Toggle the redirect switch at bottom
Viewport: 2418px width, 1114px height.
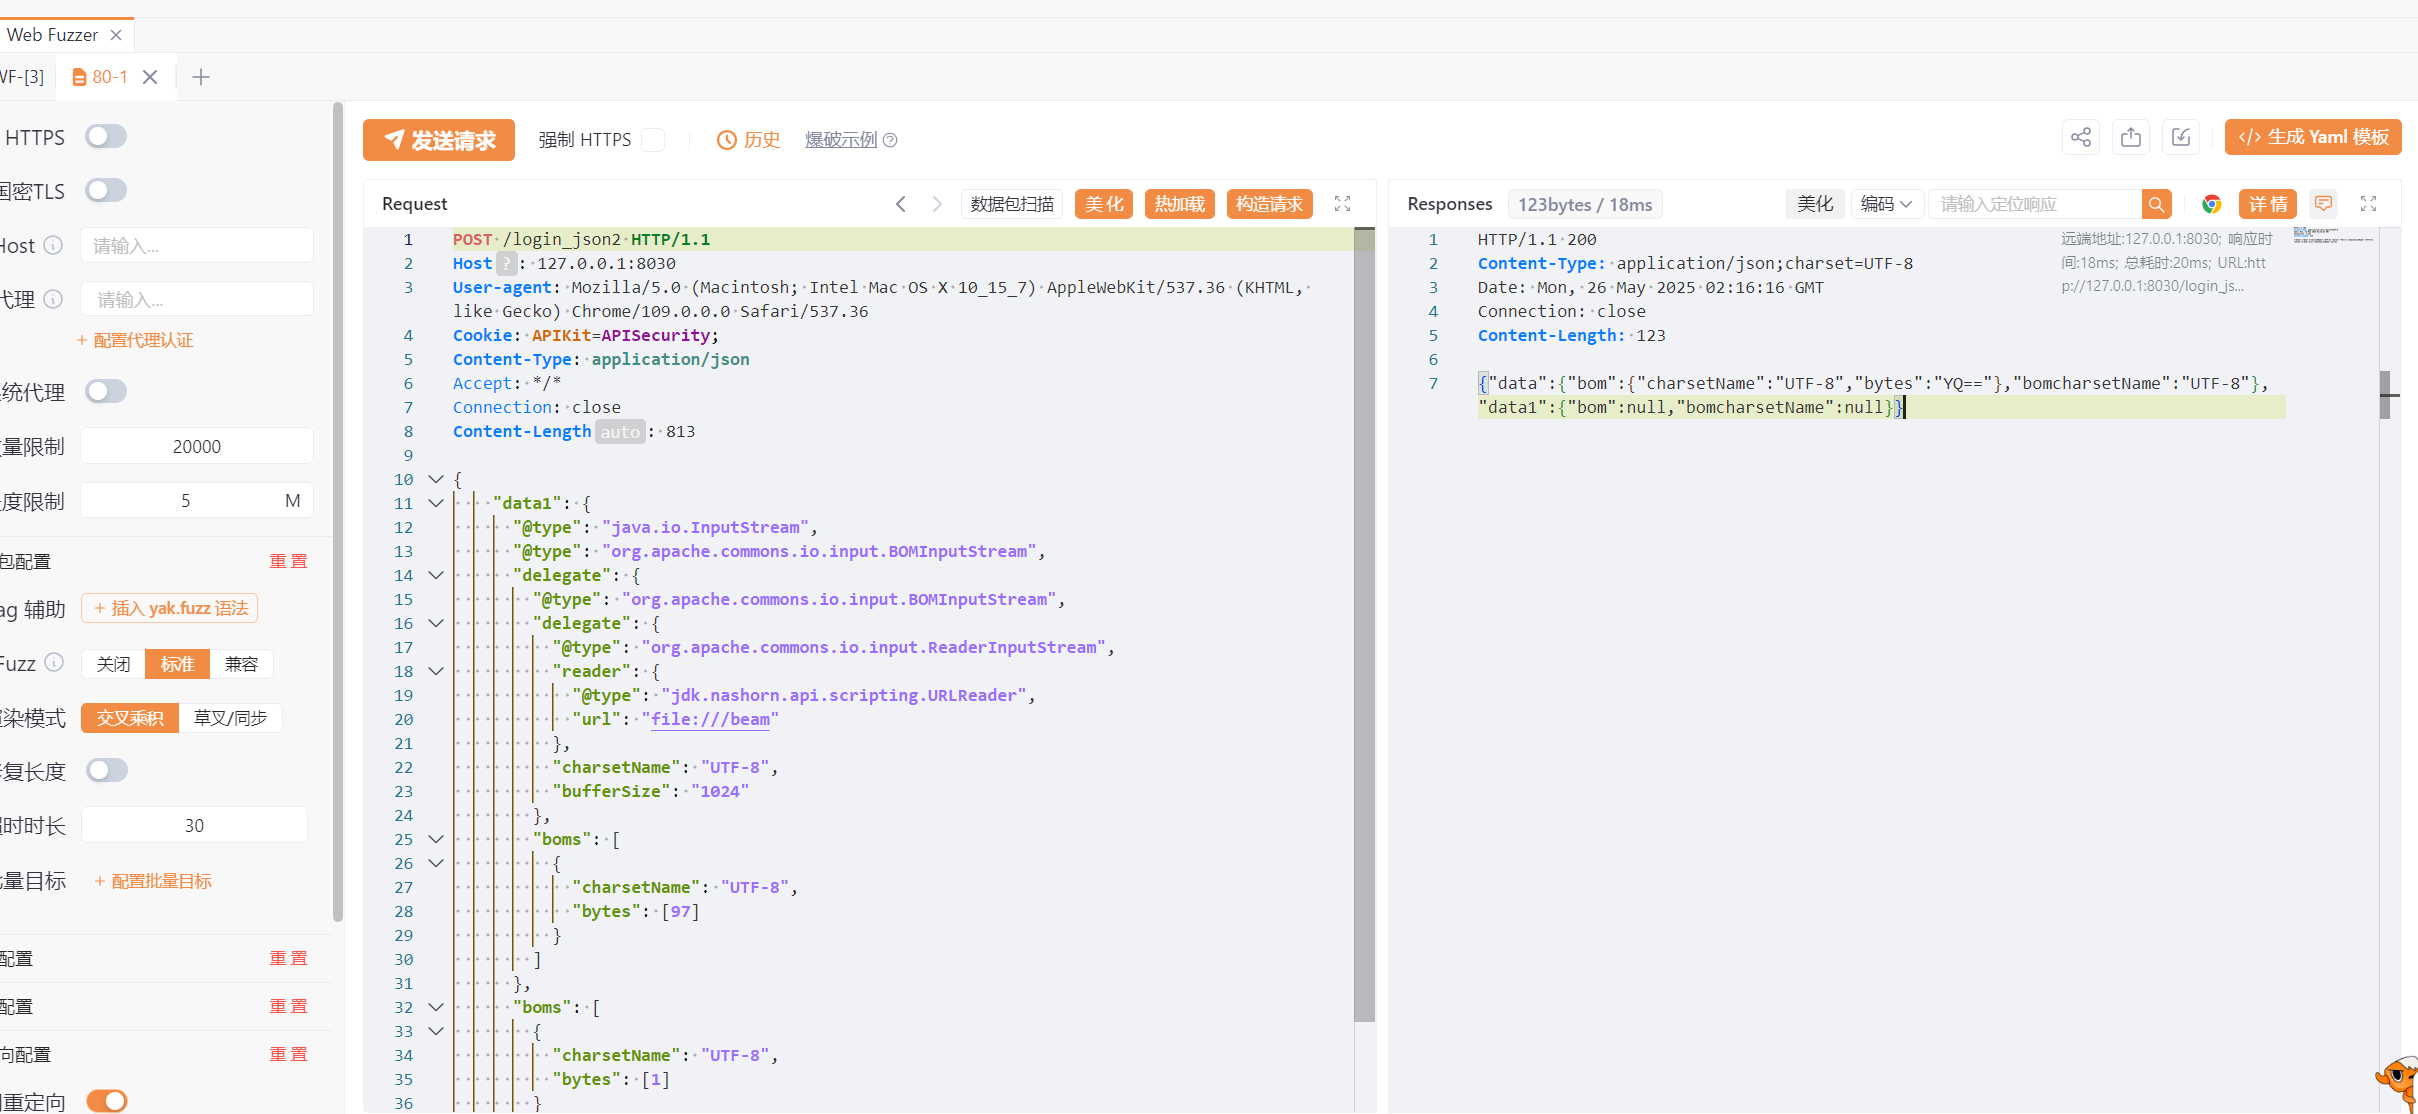point(107,1101)
